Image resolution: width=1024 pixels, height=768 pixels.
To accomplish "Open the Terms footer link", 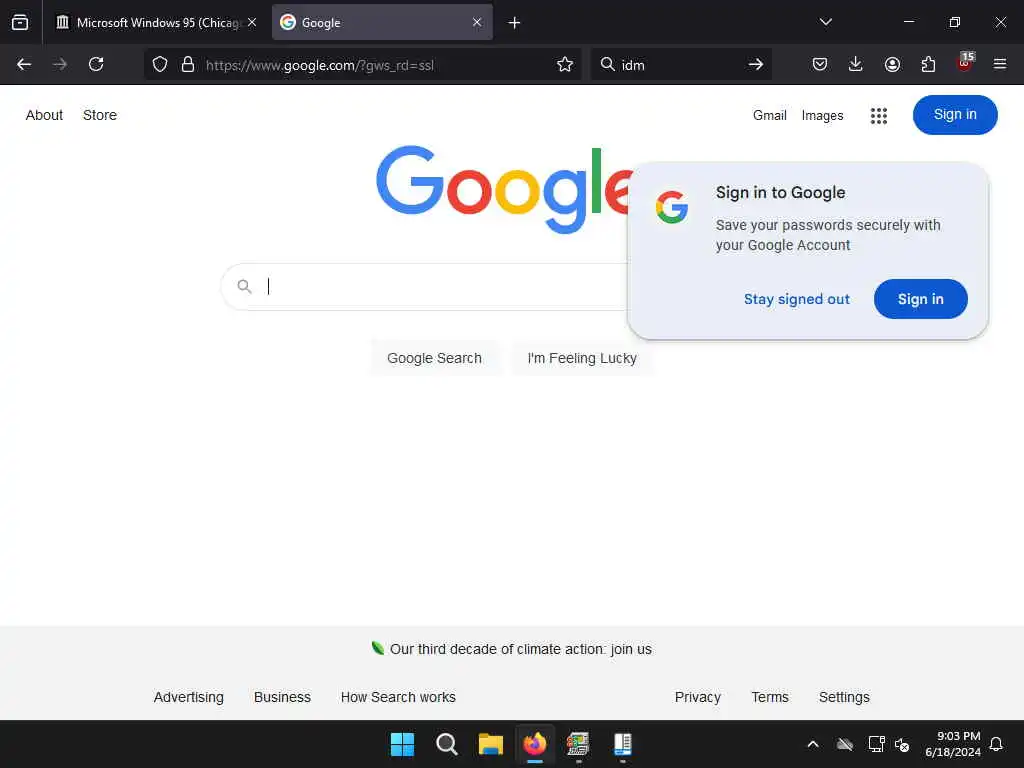I will 770,697.
